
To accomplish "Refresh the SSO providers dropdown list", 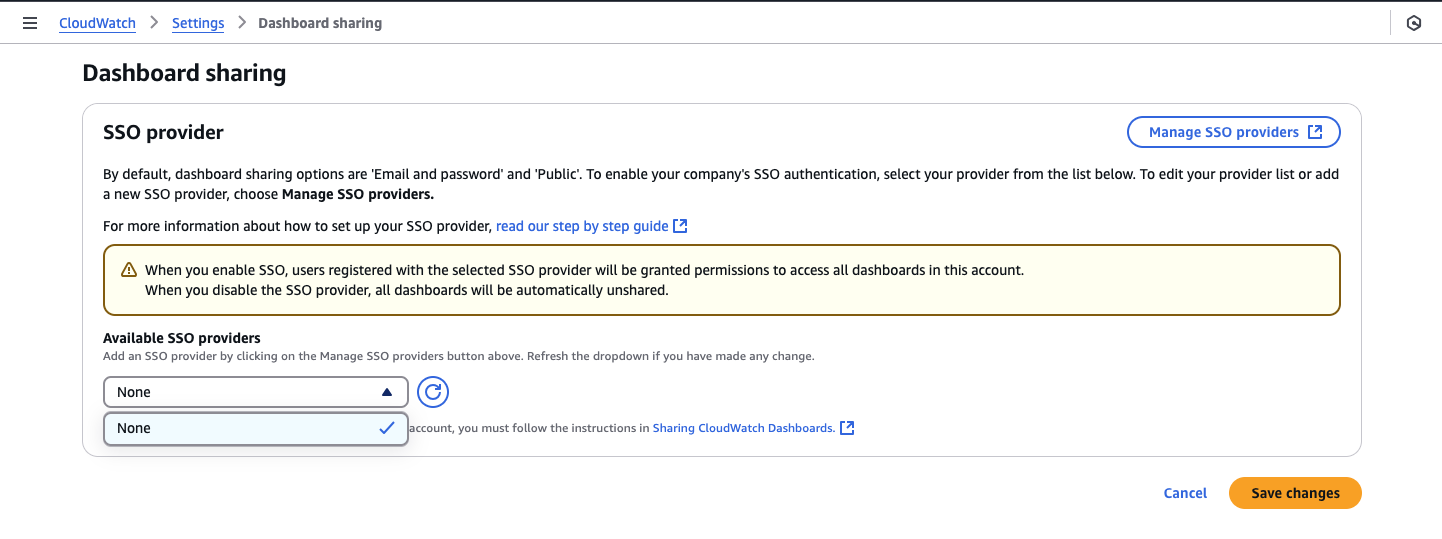I will coord(433,392).
